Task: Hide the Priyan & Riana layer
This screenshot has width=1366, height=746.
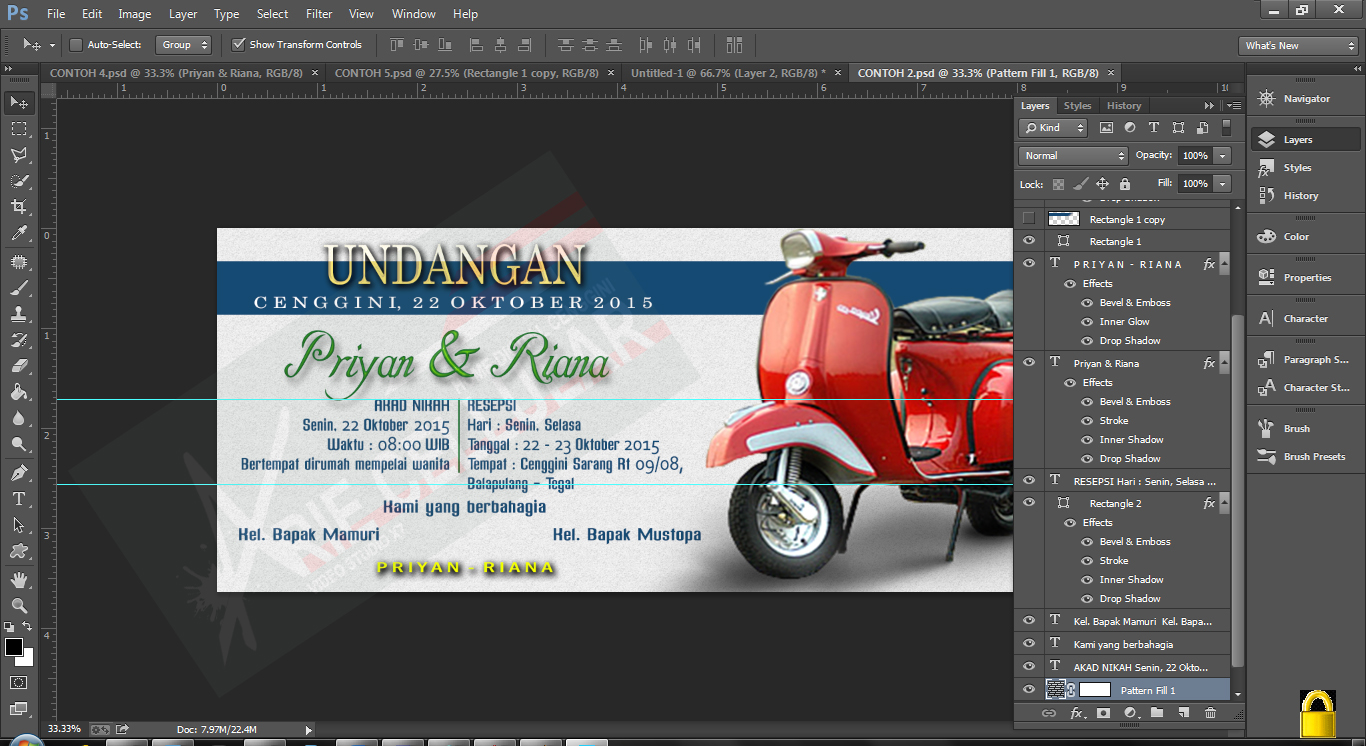Action: point(1028,362)
